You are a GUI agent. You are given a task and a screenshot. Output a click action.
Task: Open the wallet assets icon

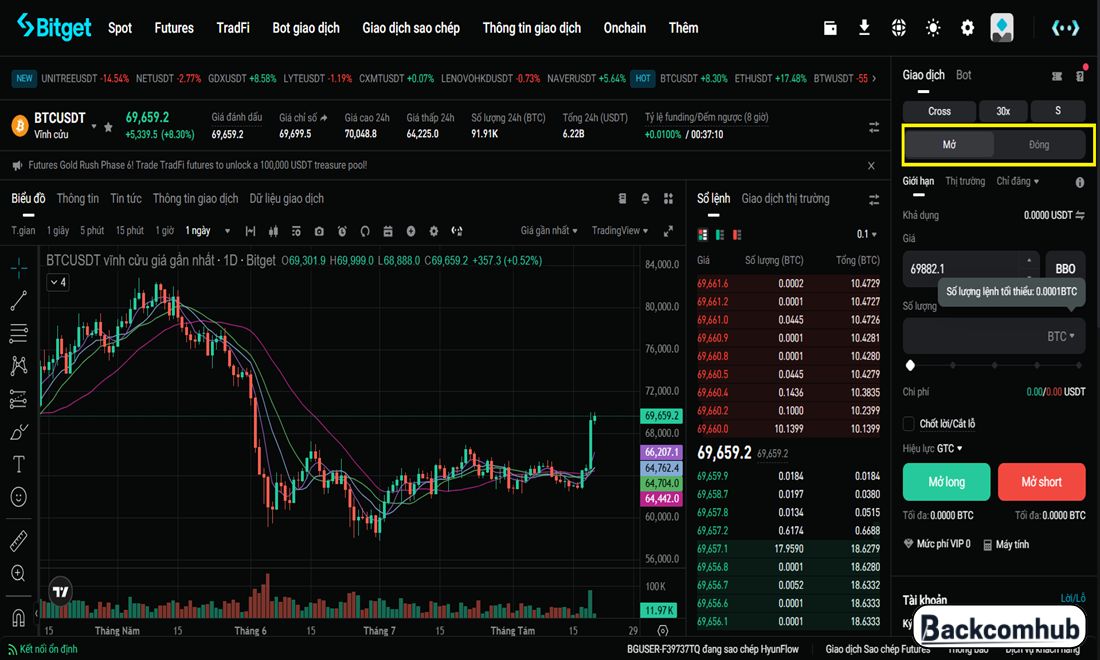coord(830,28)
